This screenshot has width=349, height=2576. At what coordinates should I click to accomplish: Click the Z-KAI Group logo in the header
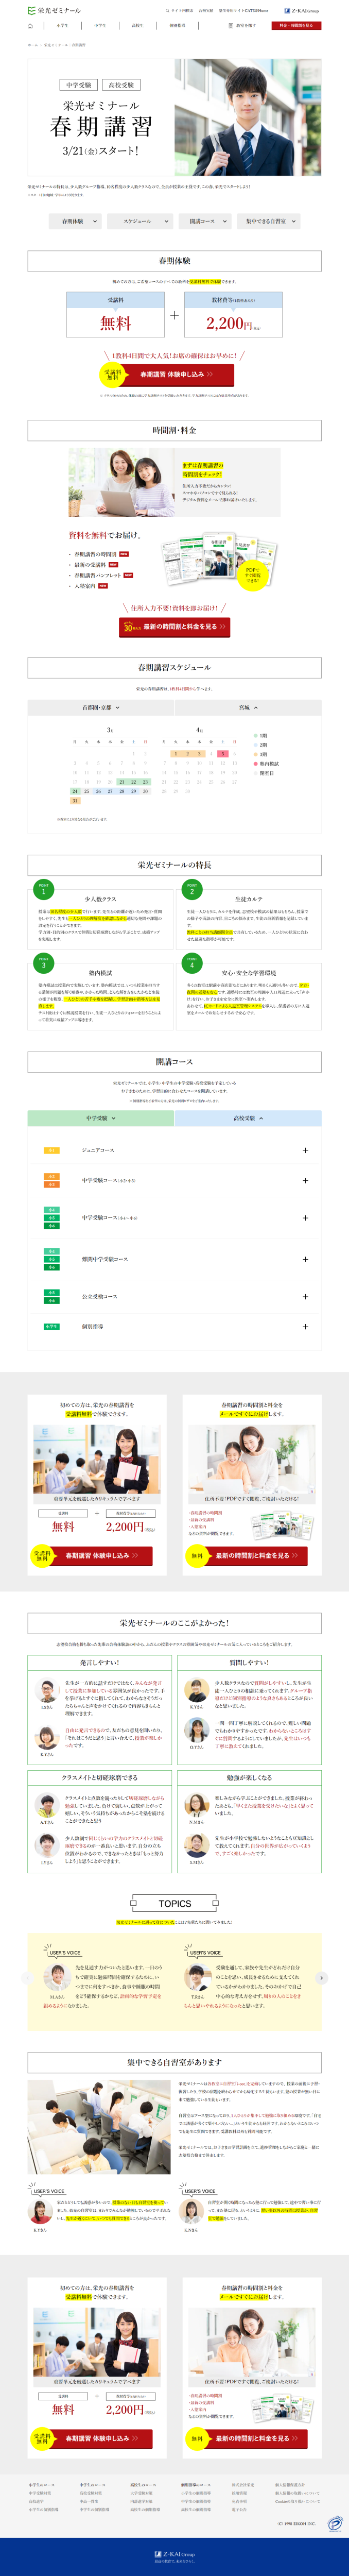point(302,10)
